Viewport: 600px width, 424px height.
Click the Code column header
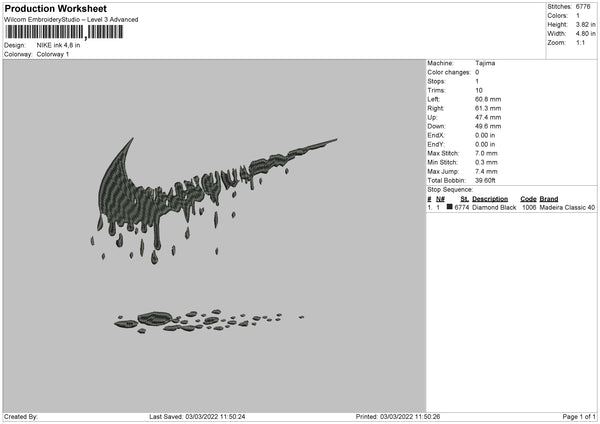528,199
